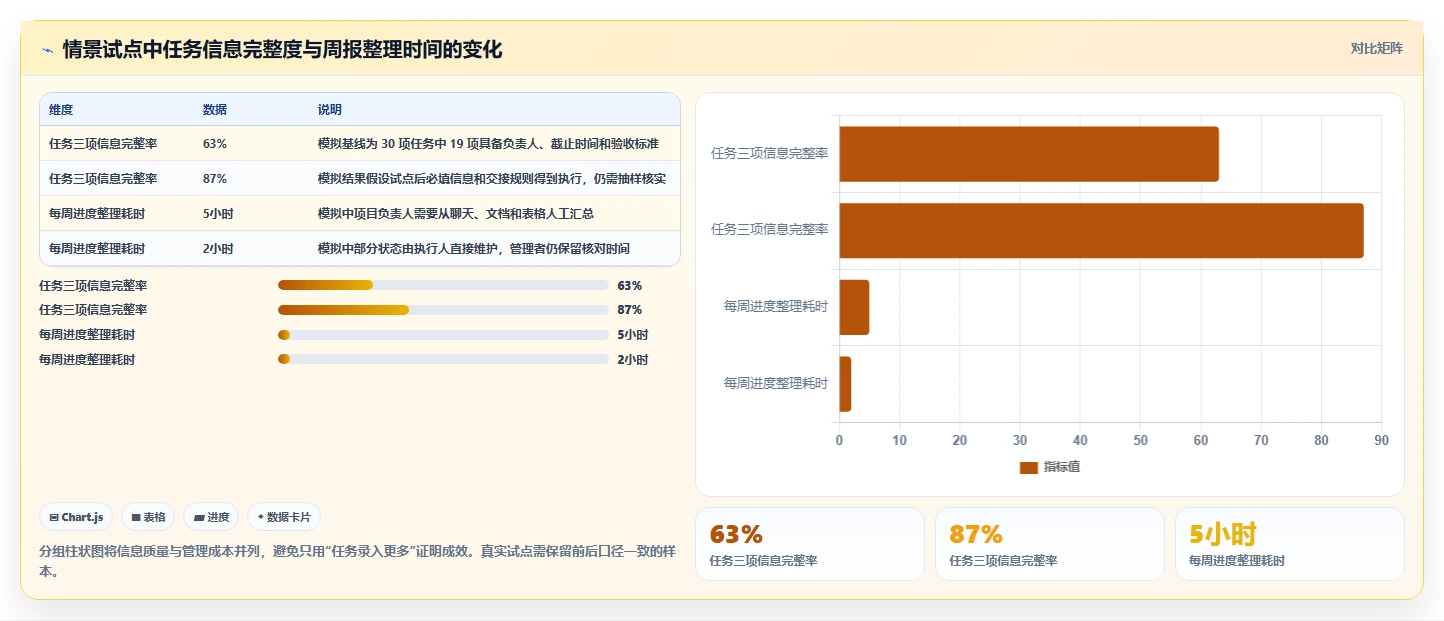The image size is (1444, 621).
Task: Click the shortest chart bar of value 2
Action: click(x=845, y=384)
